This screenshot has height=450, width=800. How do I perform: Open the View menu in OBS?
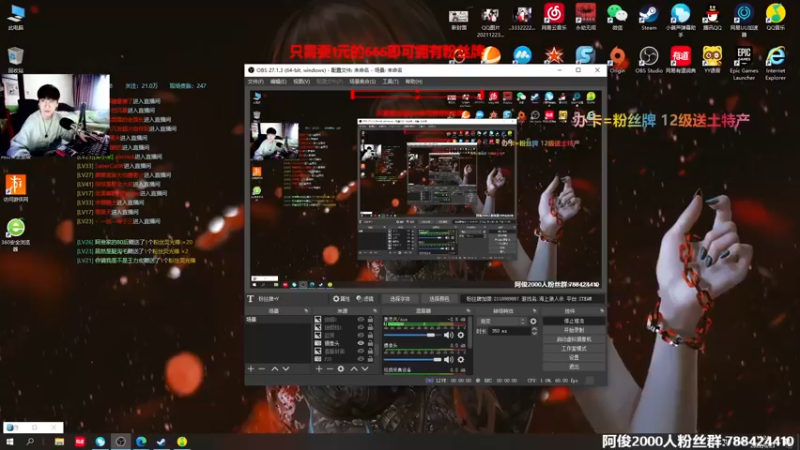(301, 82)
